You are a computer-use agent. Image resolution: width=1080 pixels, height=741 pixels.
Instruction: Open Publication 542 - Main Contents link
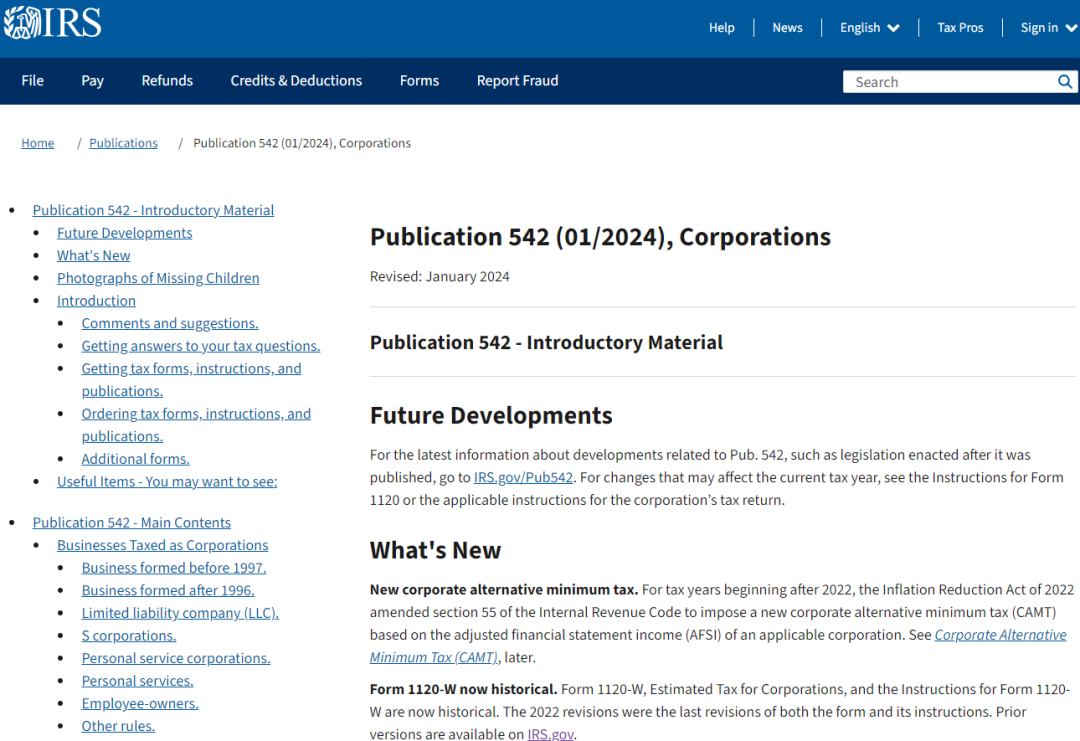[x=132, y=523]
